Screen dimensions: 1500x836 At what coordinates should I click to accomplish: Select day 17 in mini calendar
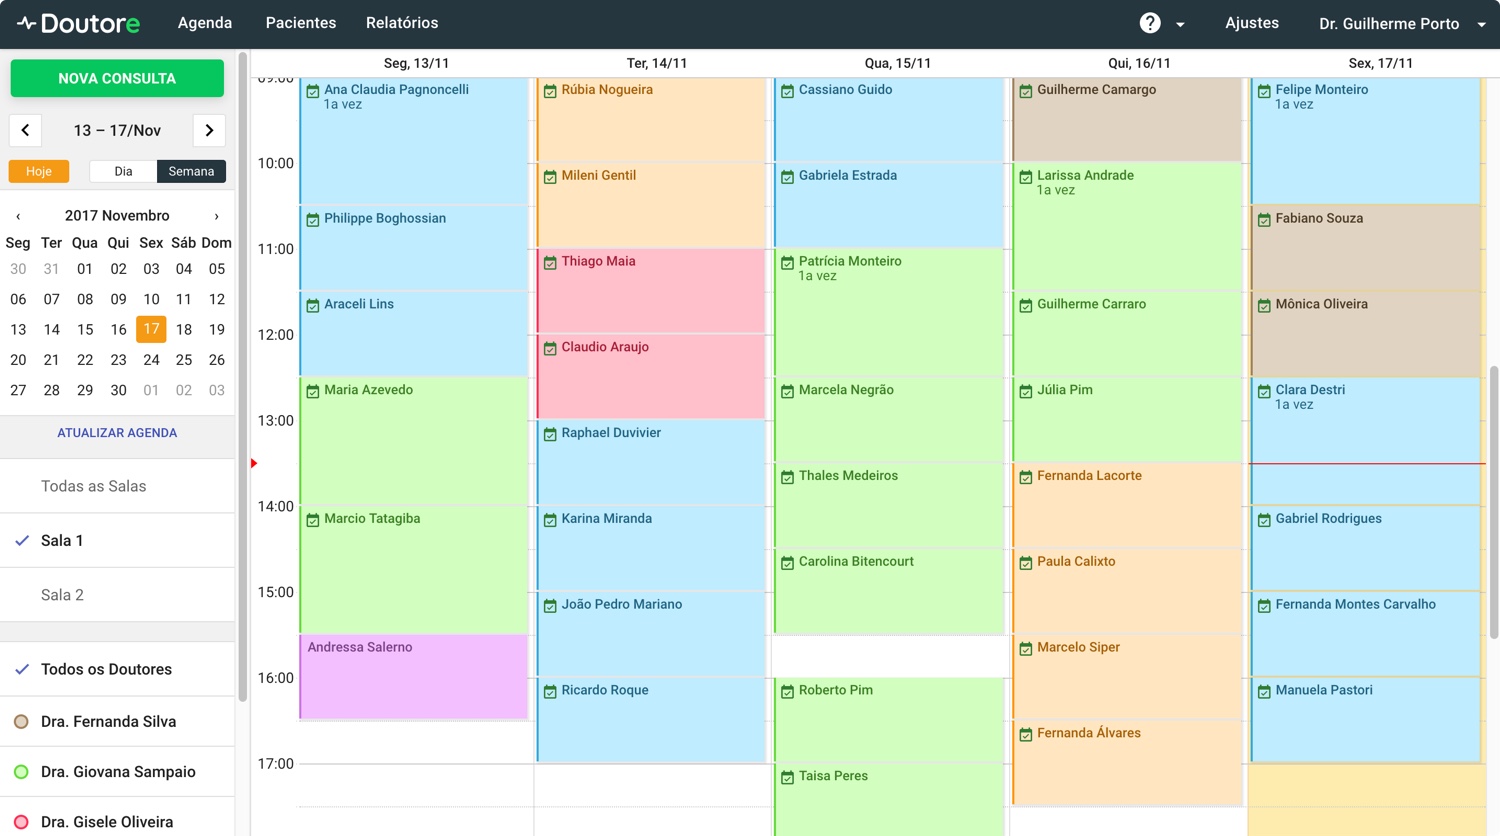(151, 329)
